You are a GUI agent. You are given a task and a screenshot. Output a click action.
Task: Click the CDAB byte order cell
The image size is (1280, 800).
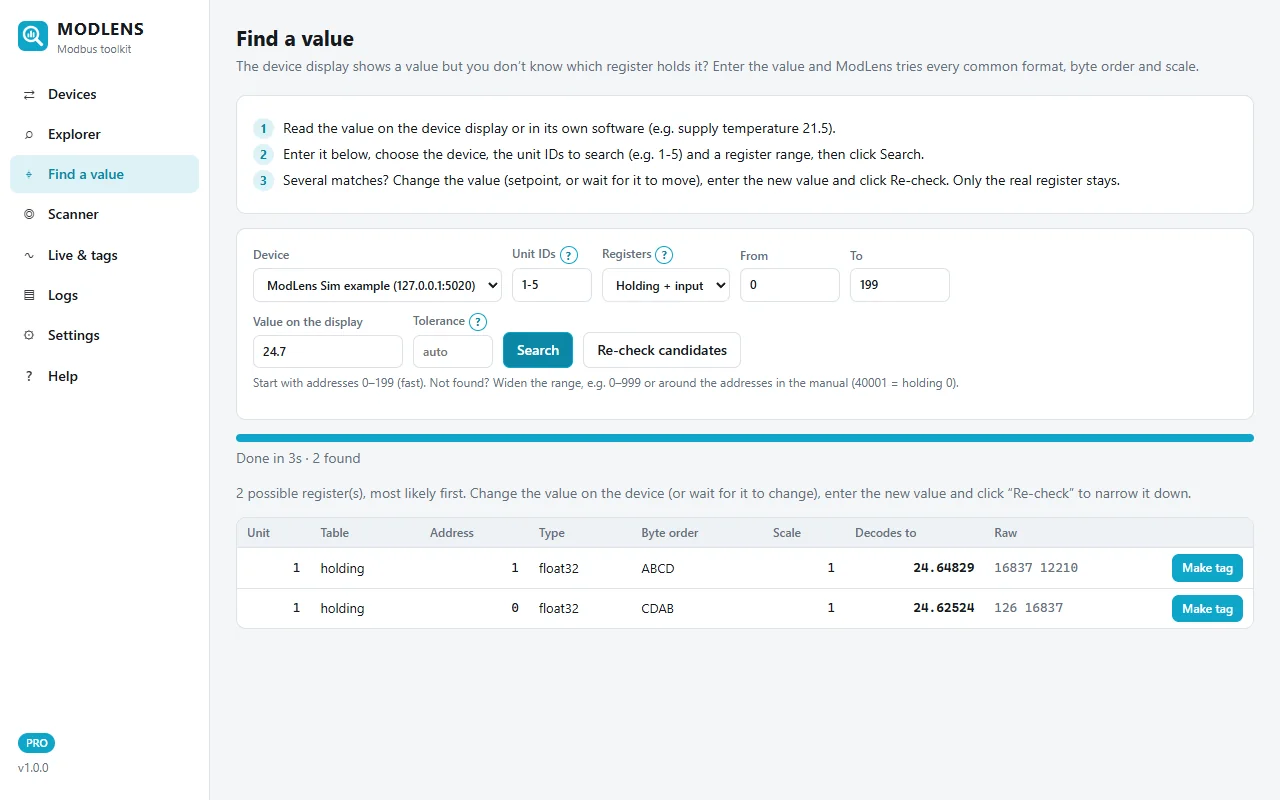pos(658,608)
